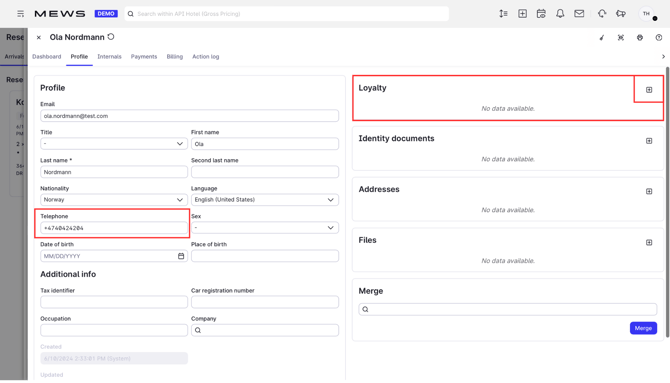The image size is (670, 383).
Task: Click the Company search field
Action: [x=265, y=330]
